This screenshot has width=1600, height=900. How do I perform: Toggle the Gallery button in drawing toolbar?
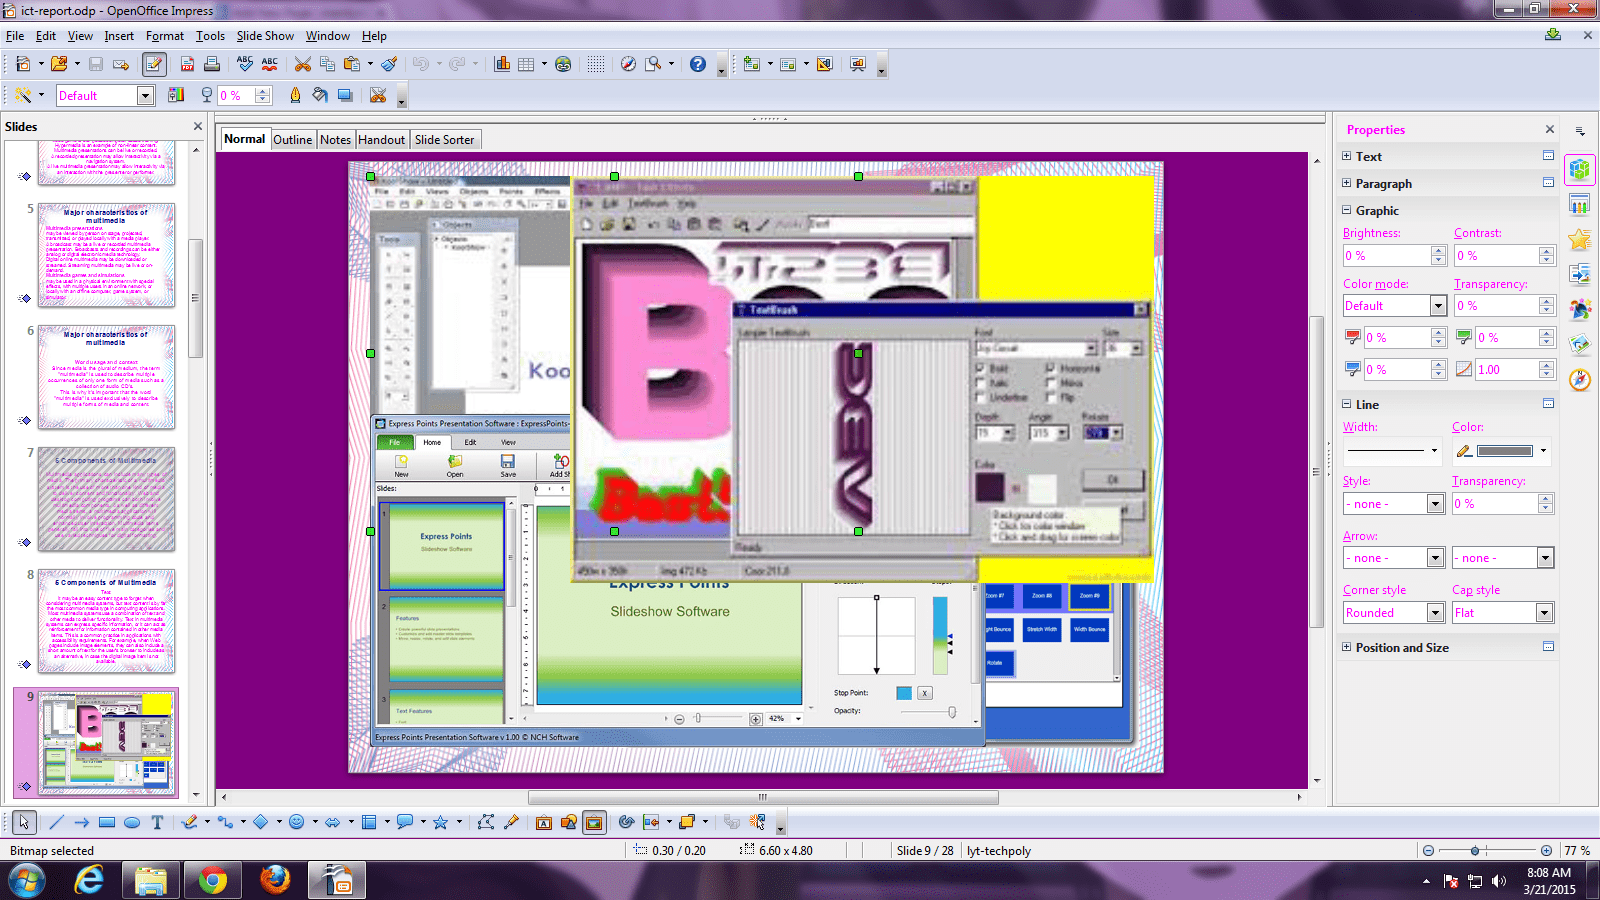[594, 822]
